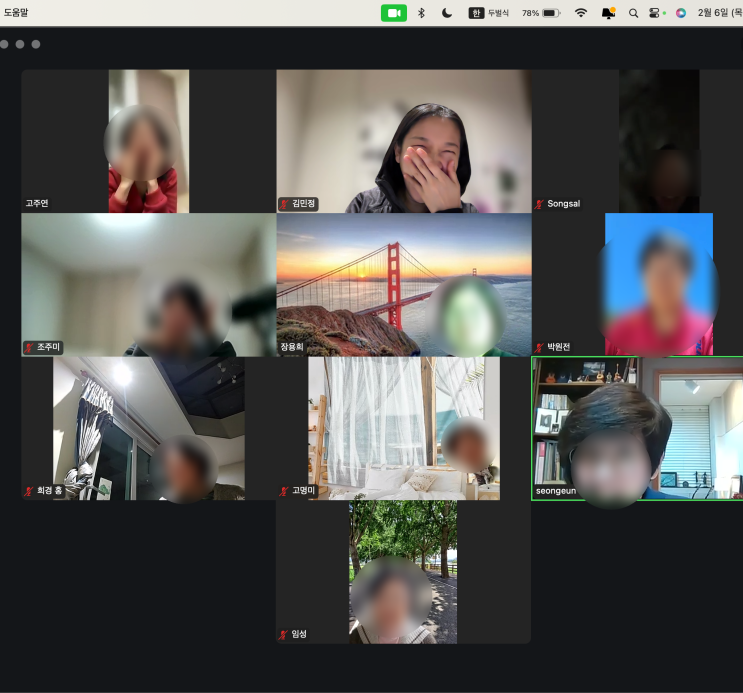Open Spotlight search magnifier icon

633,13
